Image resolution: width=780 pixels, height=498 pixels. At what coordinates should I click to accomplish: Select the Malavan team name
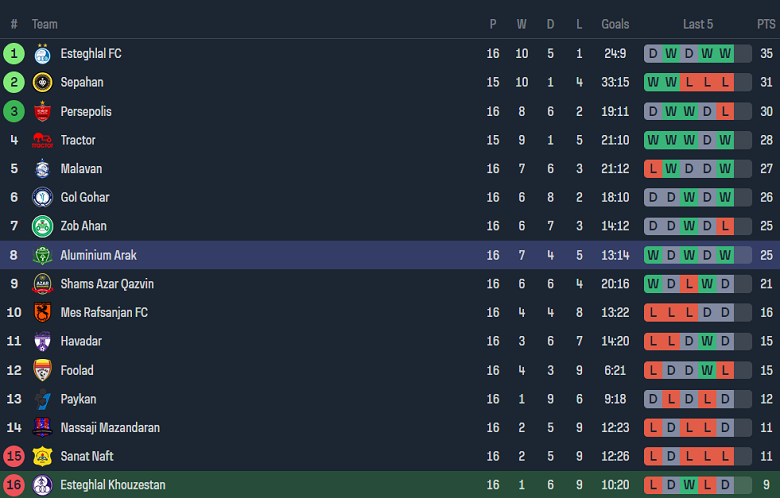pos(81,169)
